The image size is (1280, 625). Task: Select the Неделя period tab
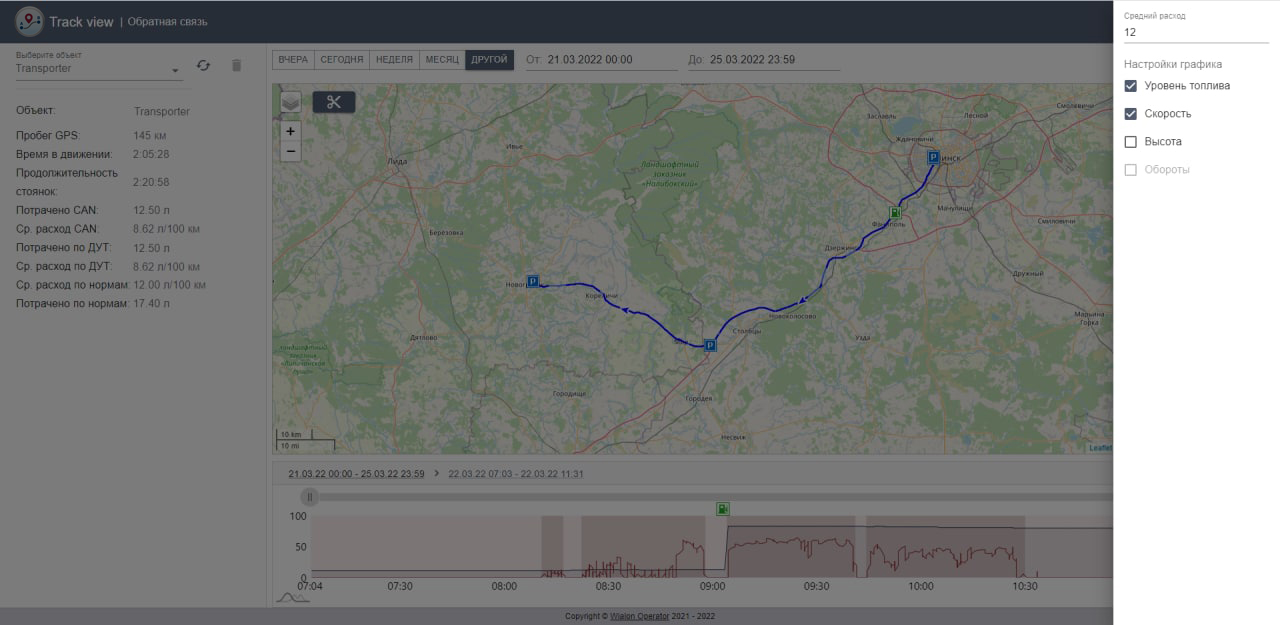pos(394,60)
